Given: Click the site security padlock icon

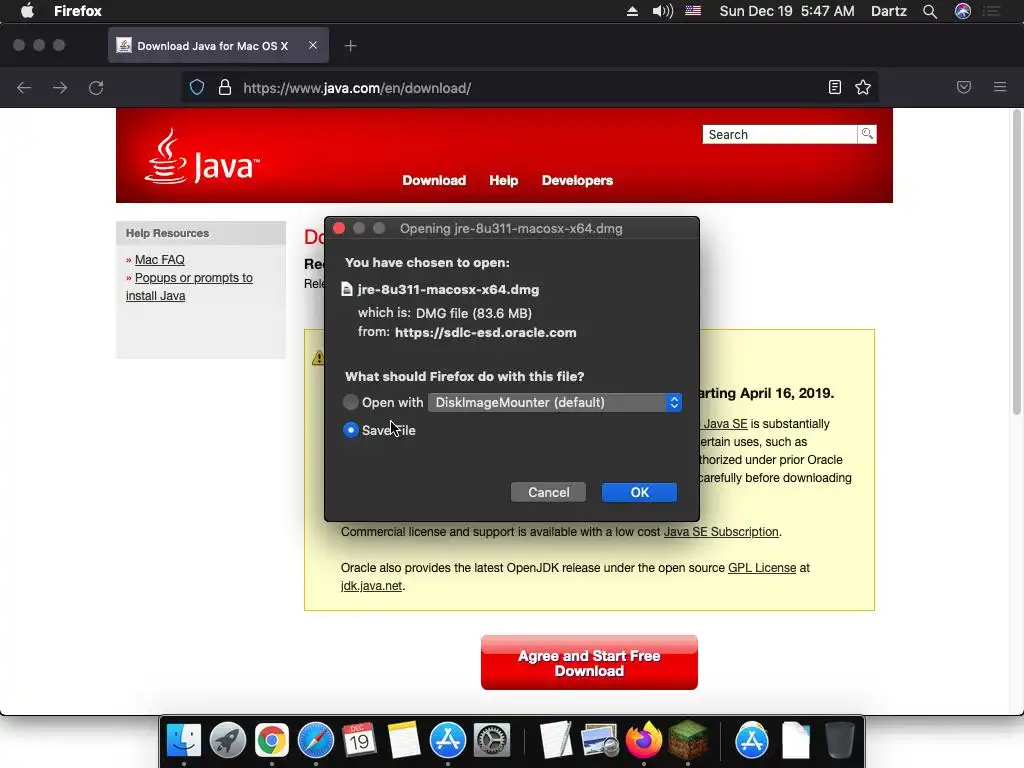Looking at the screenshot, I should click(225, 88).
